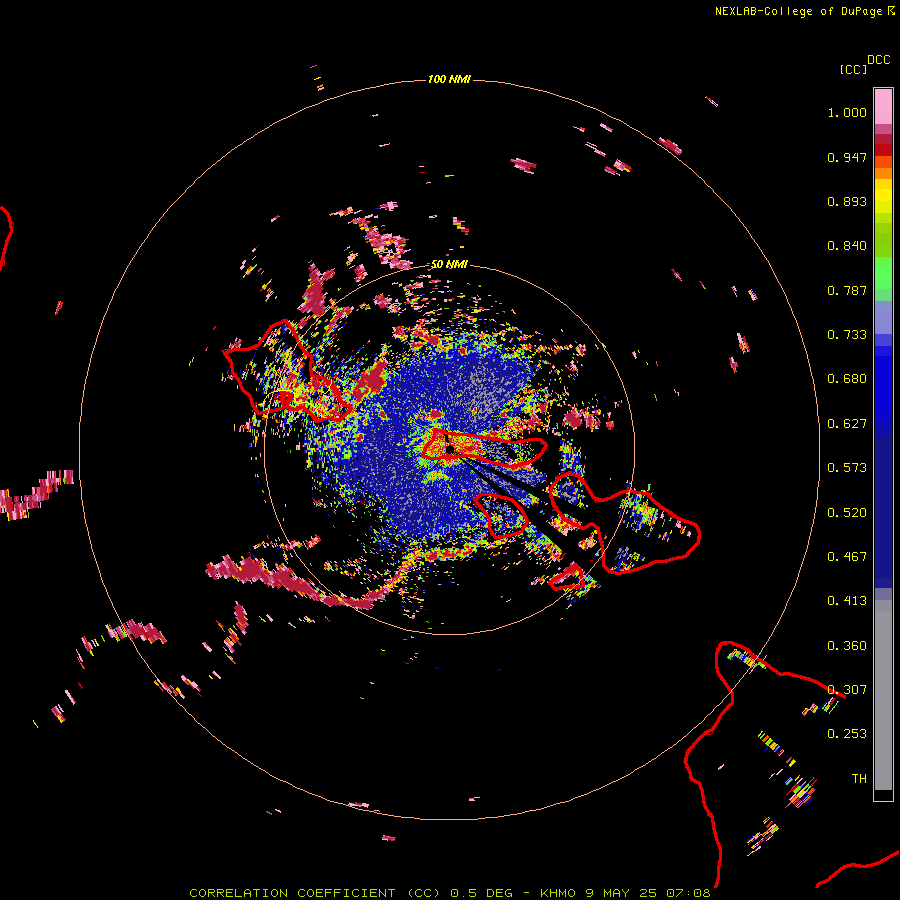Select the 0.680 scale value
The image size is (900, 900).
click(847, 379)
